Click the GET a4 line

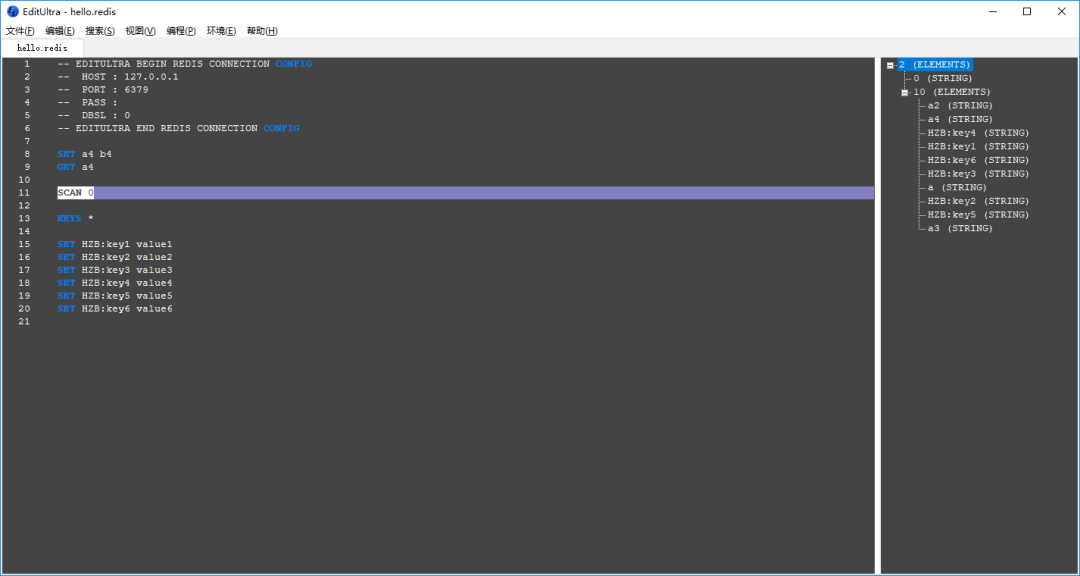point(76,167)
